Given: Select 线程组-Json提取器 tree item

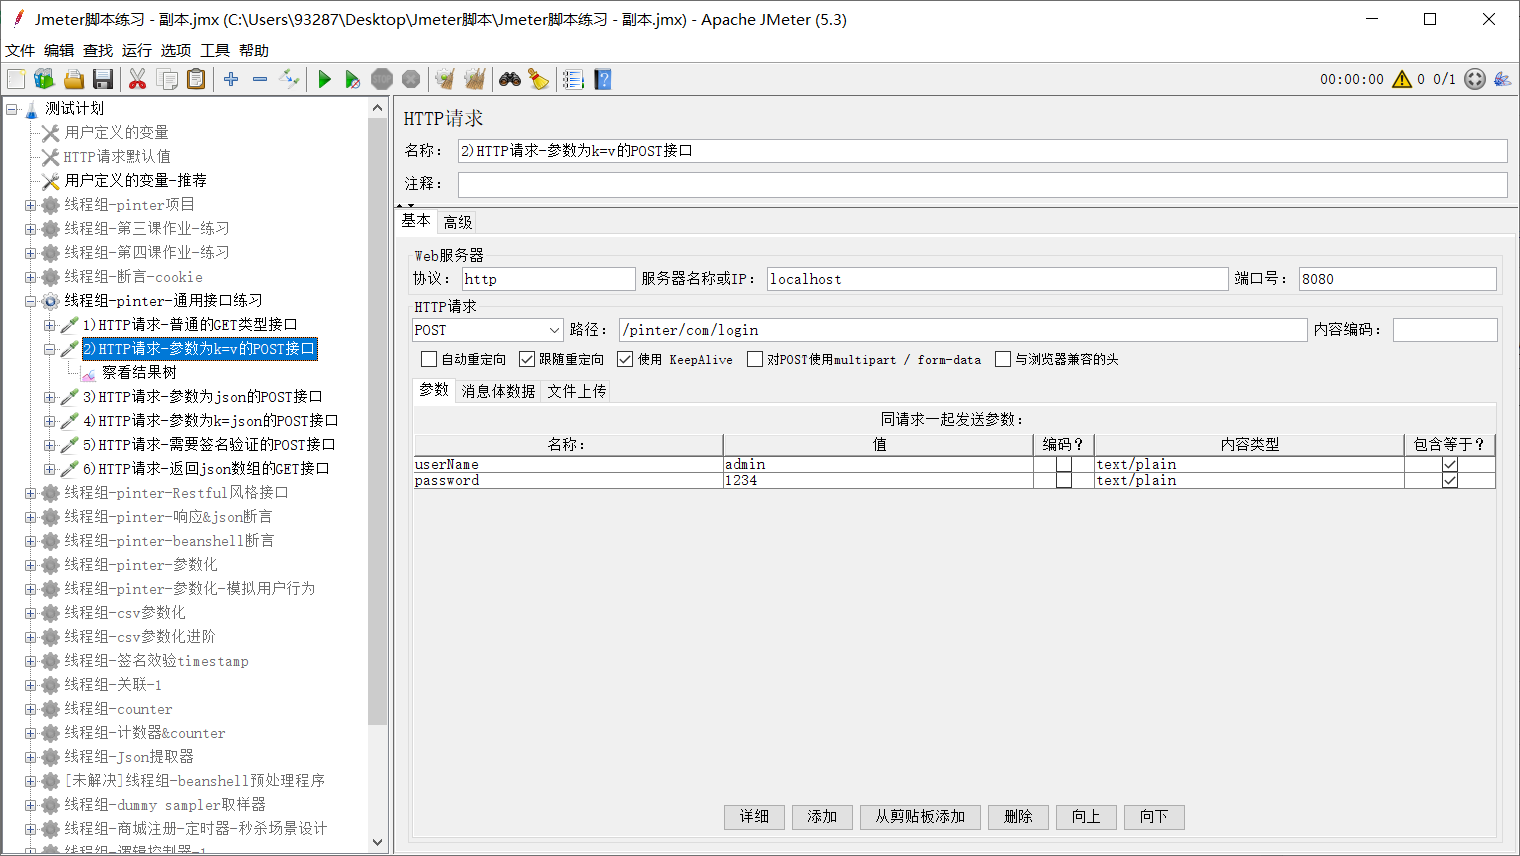Looking at the screenshot, I should pos(129,757).
